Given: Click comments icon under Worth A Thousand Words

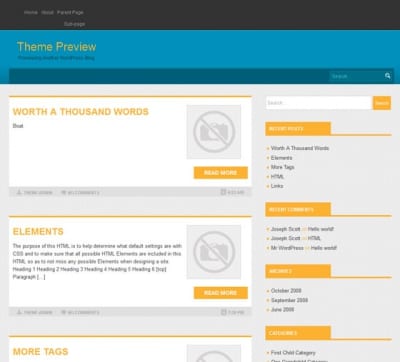Looking at the screenshot, I should (x=63, y=192).
